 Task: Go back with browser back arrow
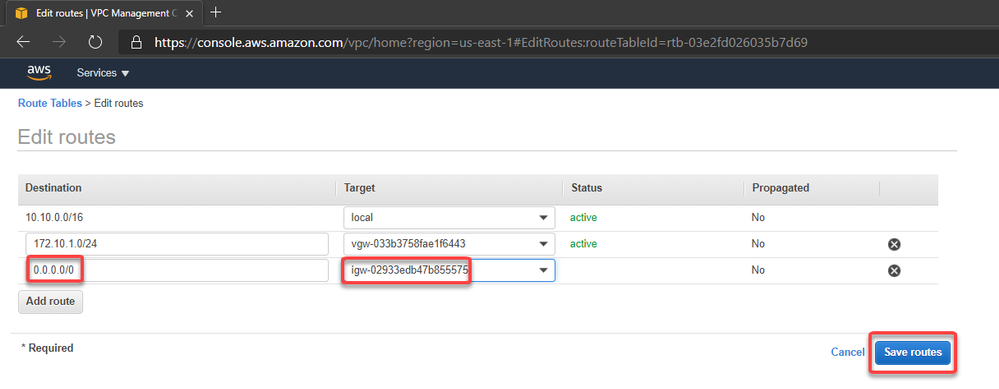23,42
